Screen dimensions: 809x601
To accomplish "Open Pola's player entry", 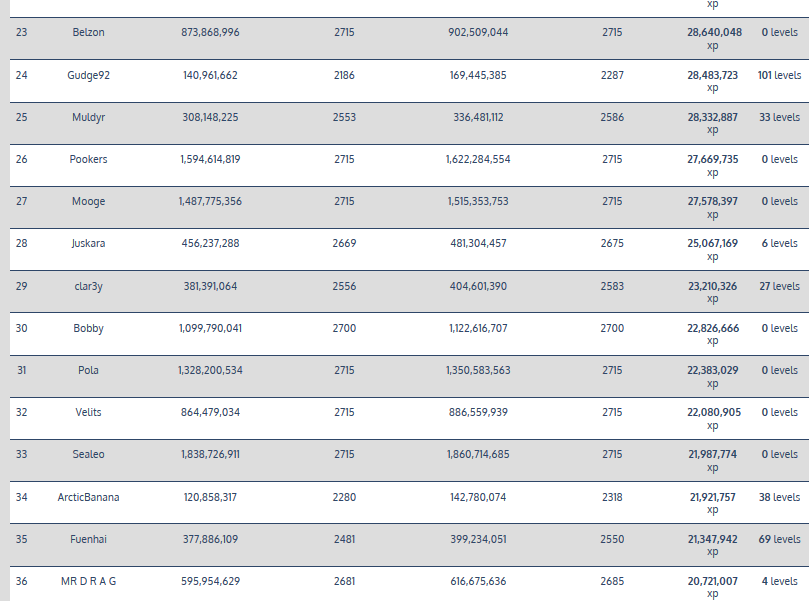I will 88,370.
